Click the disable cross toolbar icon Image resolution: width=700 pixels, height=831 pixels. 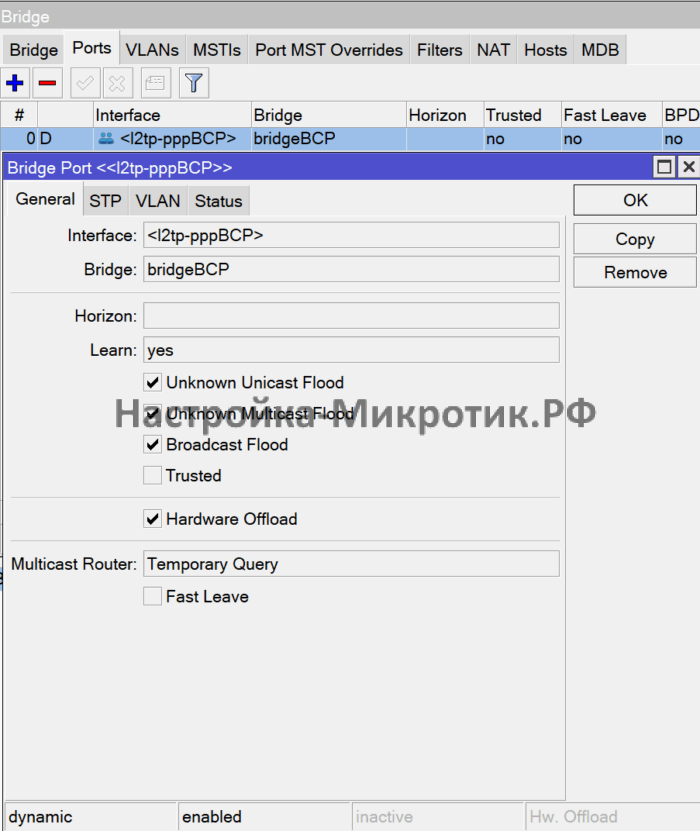click(x=118, y=83)
